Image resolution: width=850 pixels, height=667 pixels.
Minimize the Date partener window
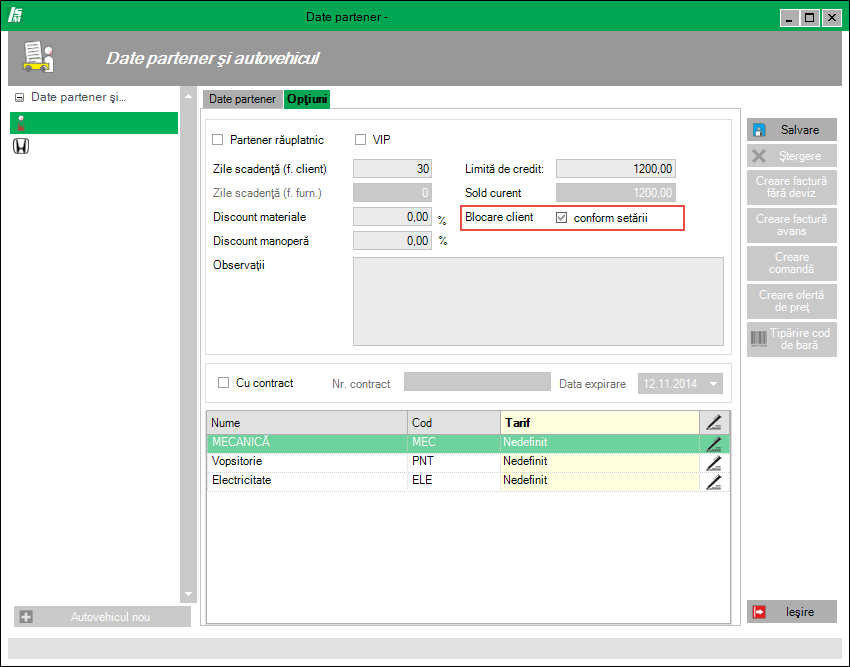(789, 18)
